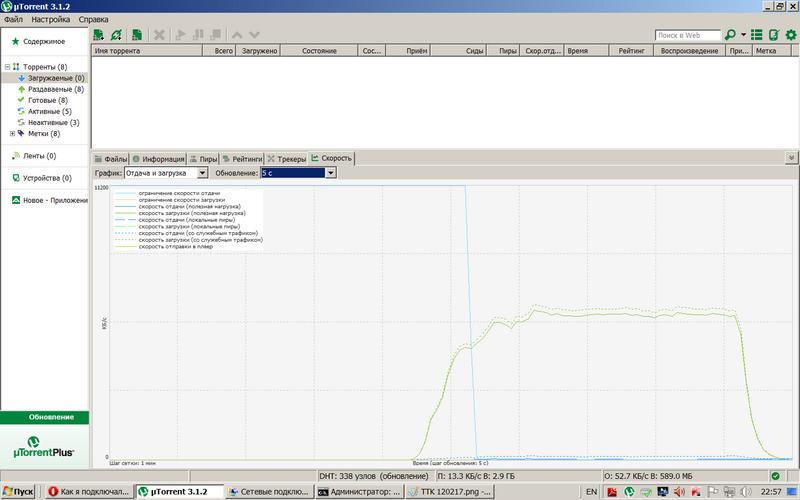This screenshot has width=800, height=500.
Task: Click the Start torrent play icon
Action: [180, 35]
